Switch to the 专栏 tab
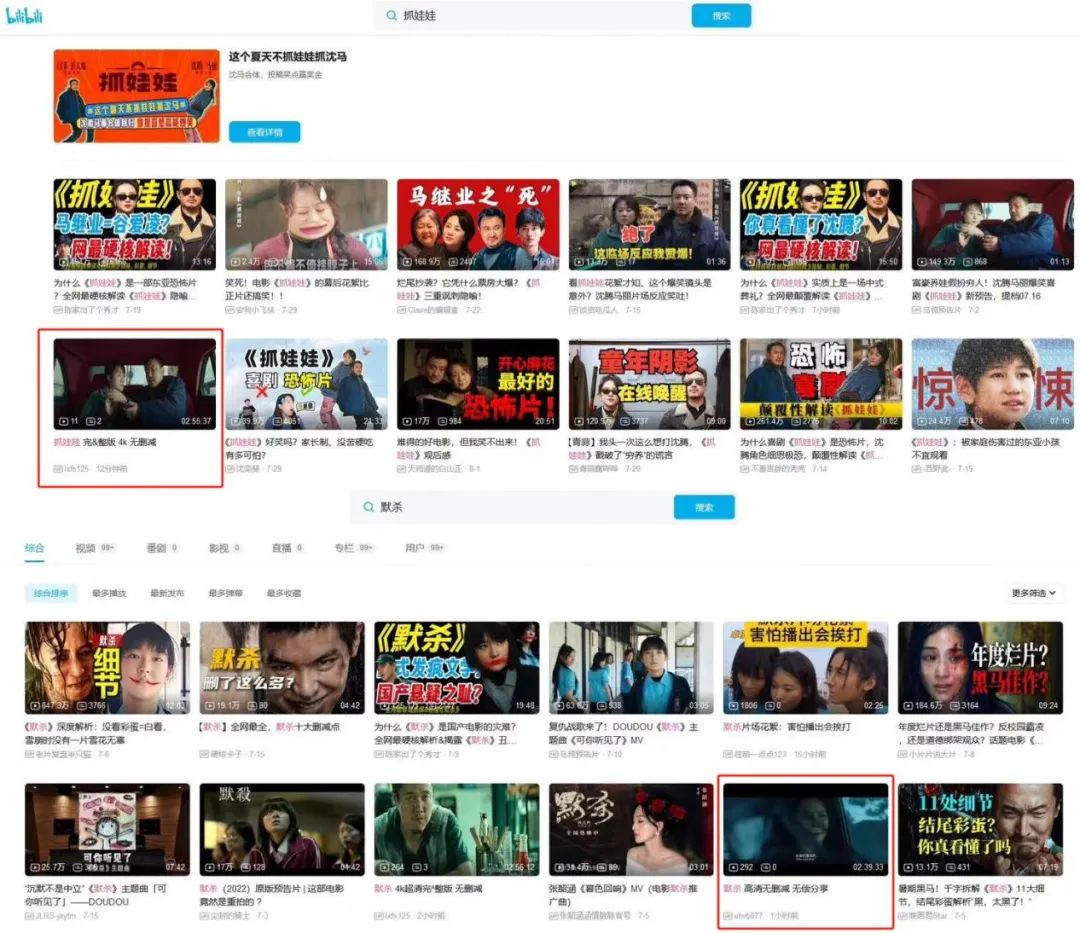The image size is (1080, 933). [353, 548]
